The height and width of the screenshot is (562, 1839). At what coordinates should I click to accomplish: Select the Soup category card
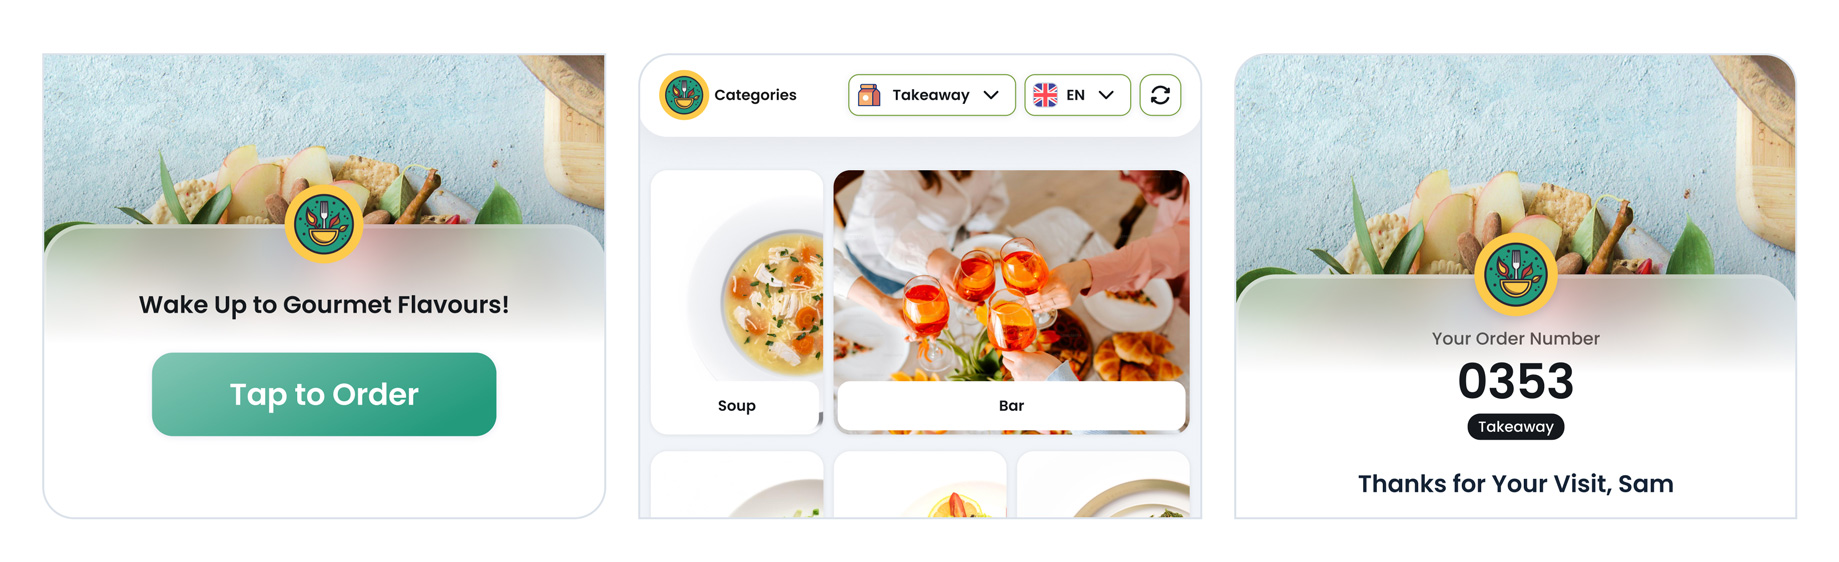coord(737,302)
